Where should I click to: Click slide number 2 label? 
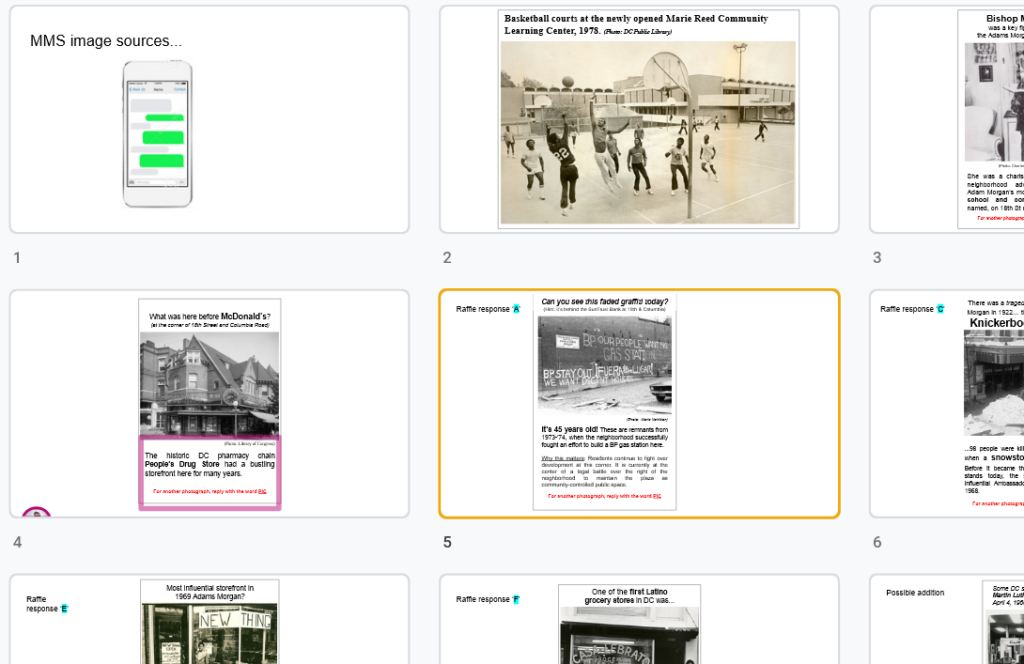click(447, 257)
